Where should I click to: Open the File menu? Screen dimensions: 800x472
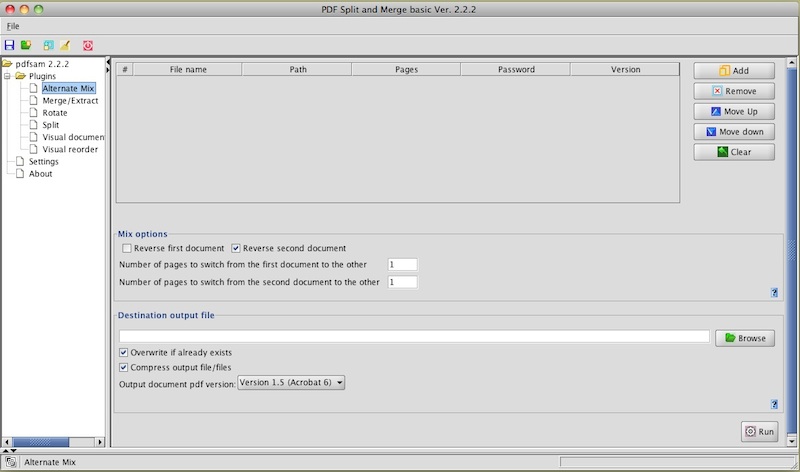(x=13, y=25)
